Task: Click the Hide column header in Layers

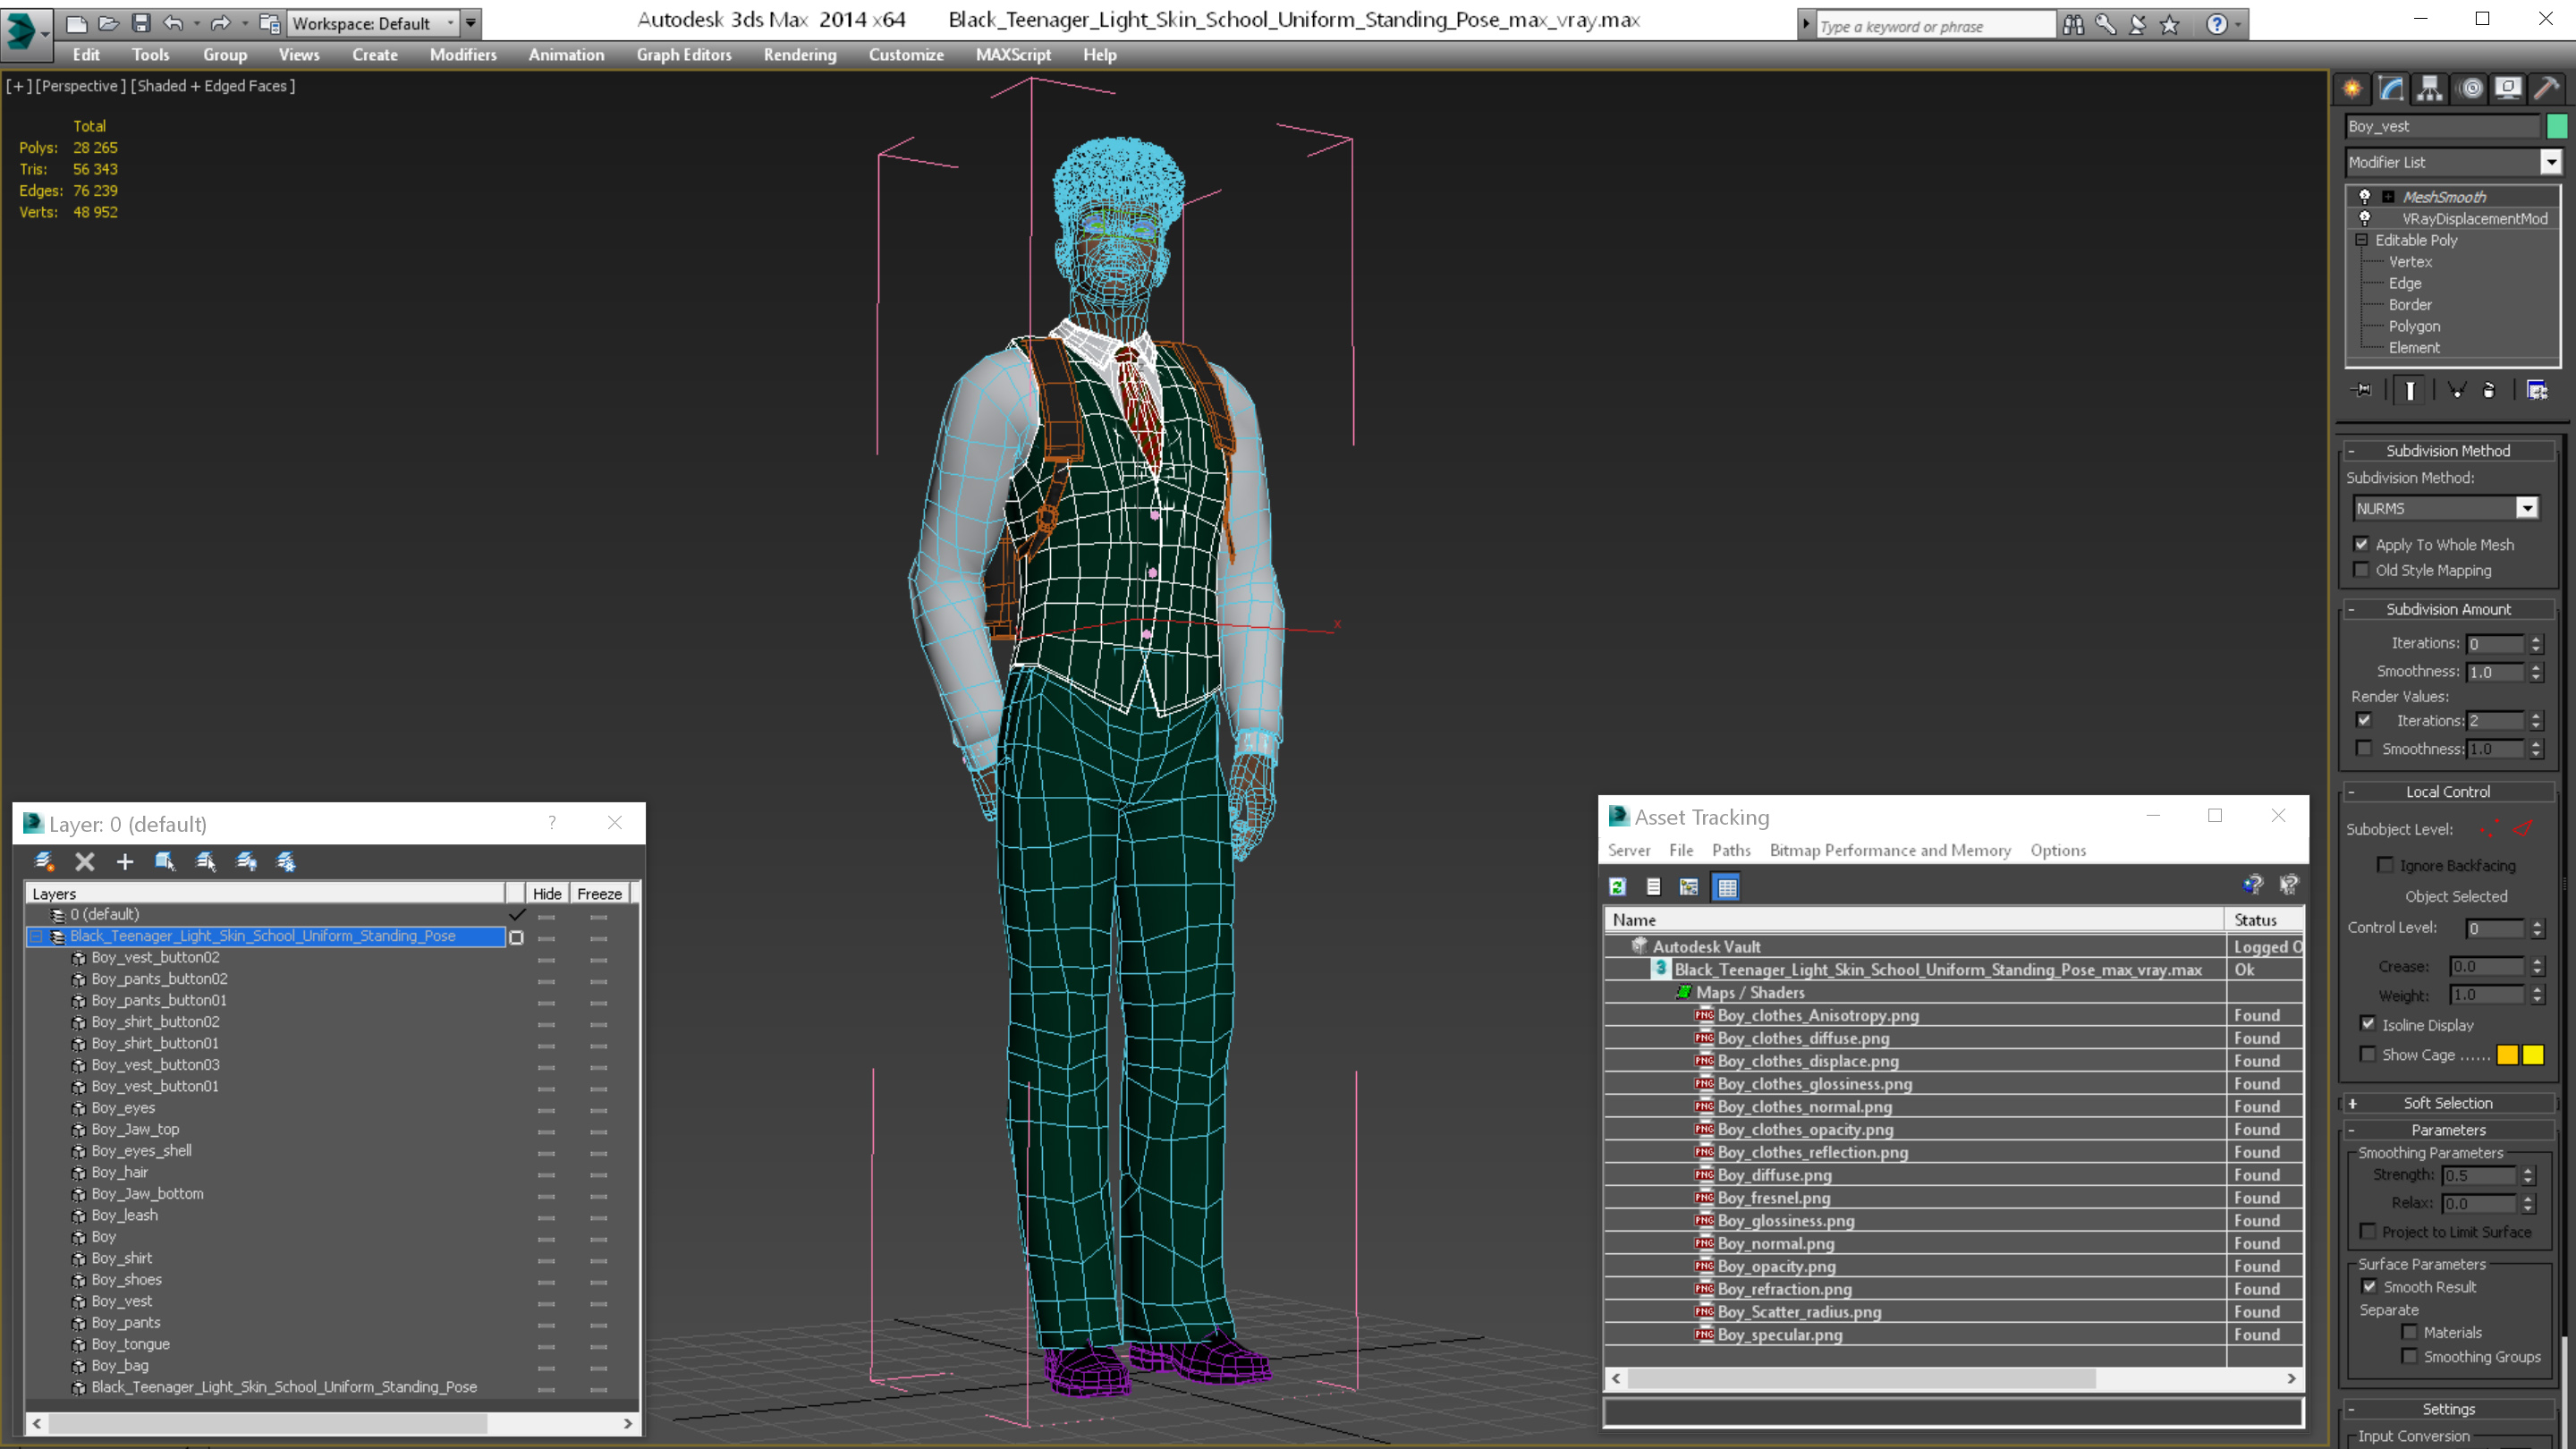Action: coord(547,894)
